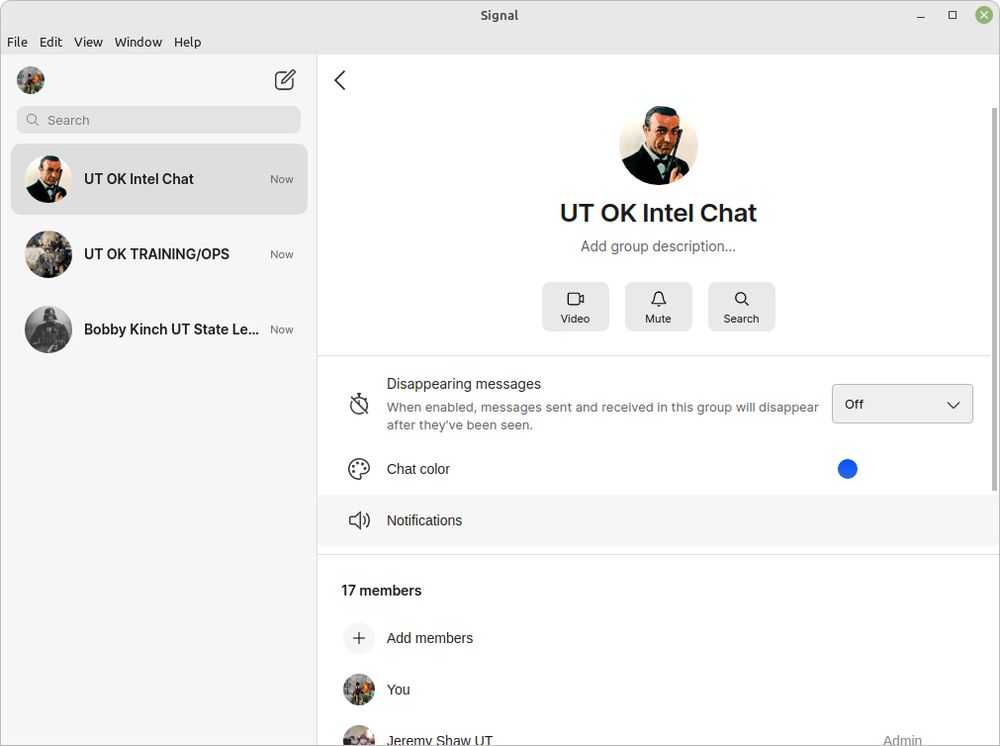The width and height of the screenshot is (1000, 746).
Task: Open your avatar in the members list
Action: coord(359,689)
